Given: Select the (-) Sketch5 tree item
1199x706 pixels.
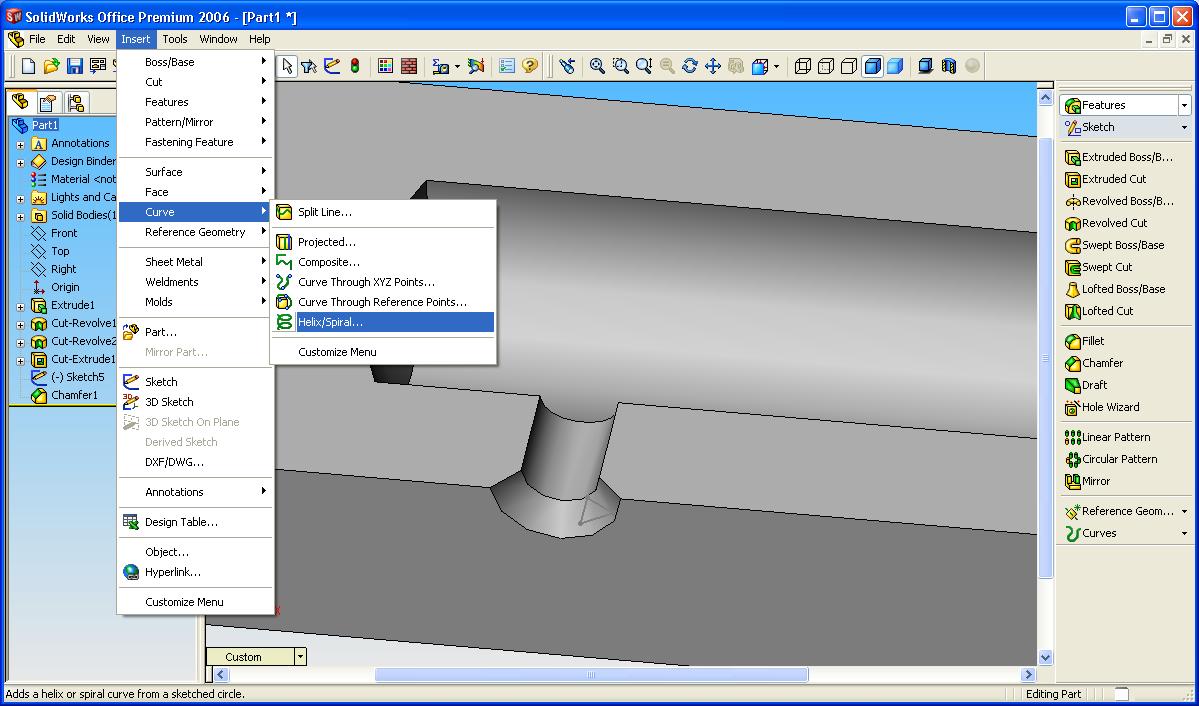Looking at the screenshot, I should (77, 377).
